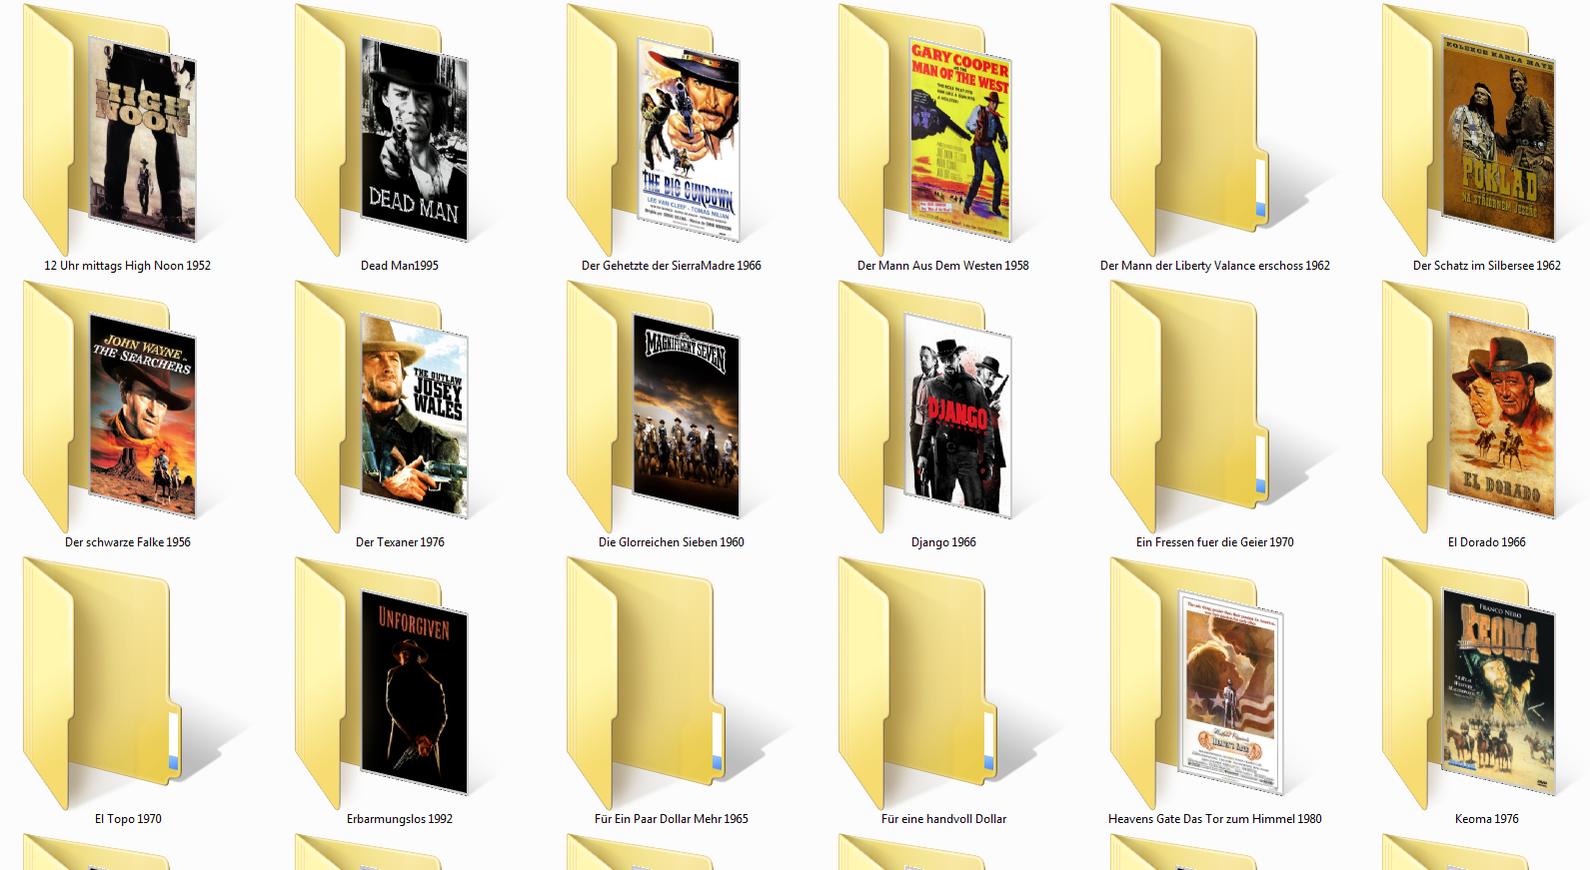Click label 'Ein Fressen fuer die Geier 1970'
The height and width of the screenshot is (870, 1590).
(1215, 543)
